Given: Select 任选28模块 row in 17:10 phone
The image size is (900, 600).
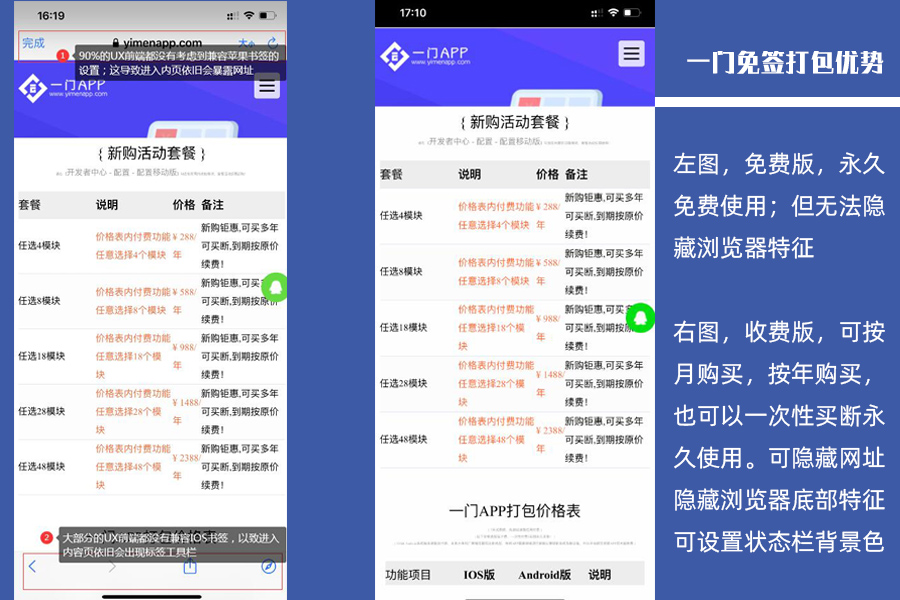Looking at the screenshot, I should coord(515,383).
